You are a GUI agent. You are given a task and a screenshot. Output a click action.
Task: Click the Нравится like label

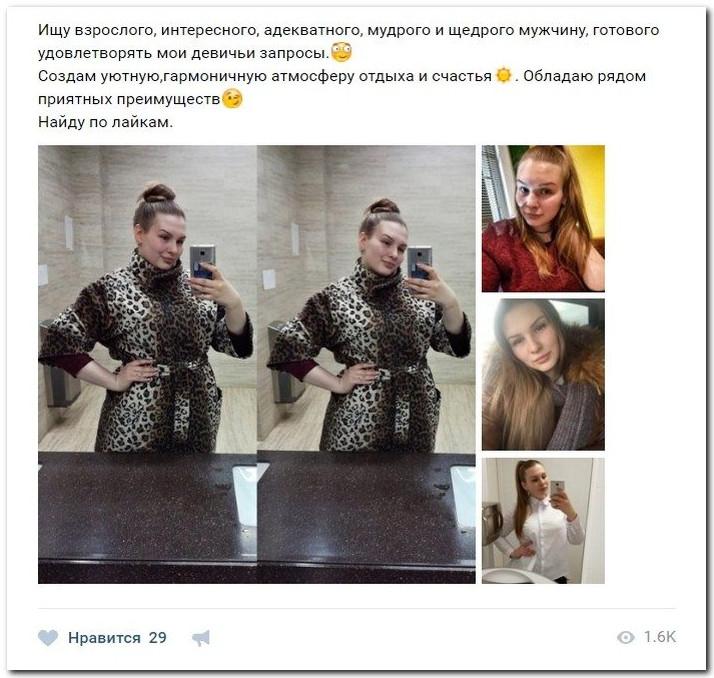(x=104, y=638)
